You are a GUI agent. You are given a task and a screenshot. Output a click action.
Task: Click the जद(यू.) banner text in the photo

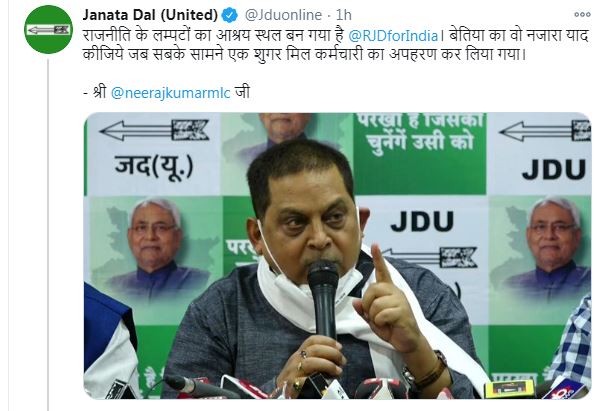click(153, 166)
